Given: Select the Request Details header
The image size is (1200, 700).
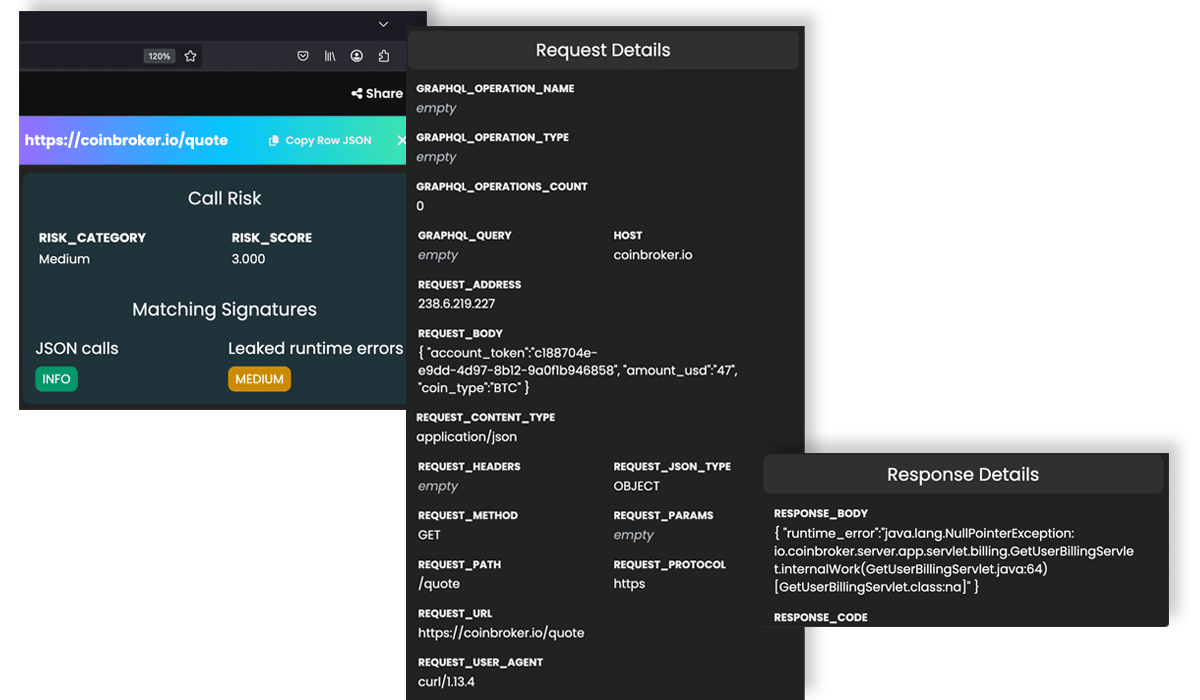Looking at the screenshot, I should coord(603,50).
